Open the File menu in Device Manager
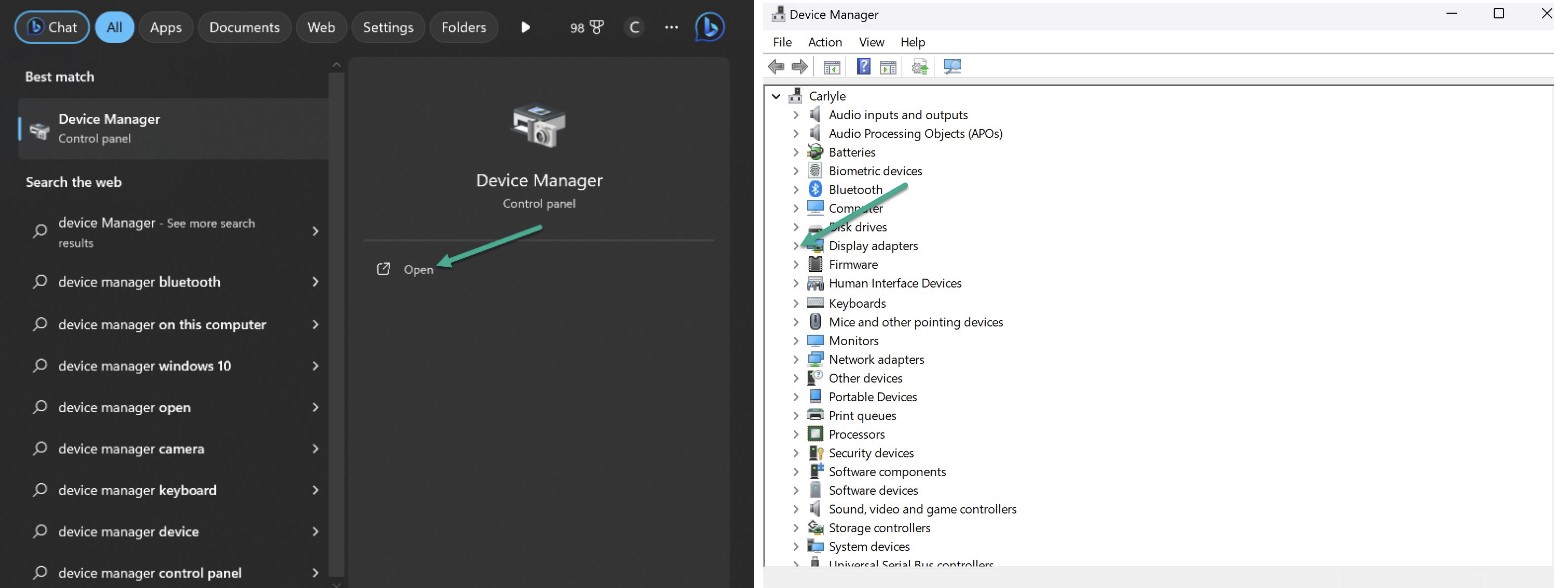This screenshot has width=1554, height=588. (x=783, y=42)
